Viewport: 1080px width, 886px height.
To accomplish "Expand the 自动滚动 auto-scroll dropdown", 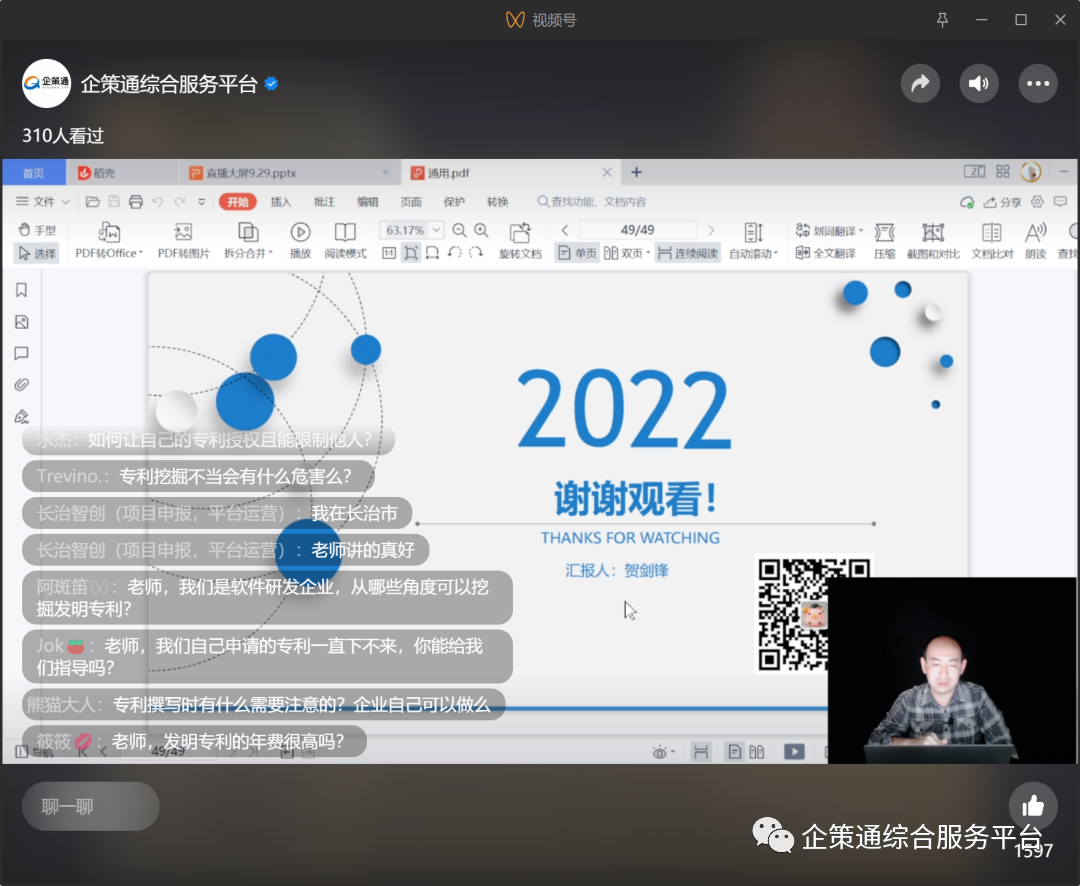I will point(777,253).
